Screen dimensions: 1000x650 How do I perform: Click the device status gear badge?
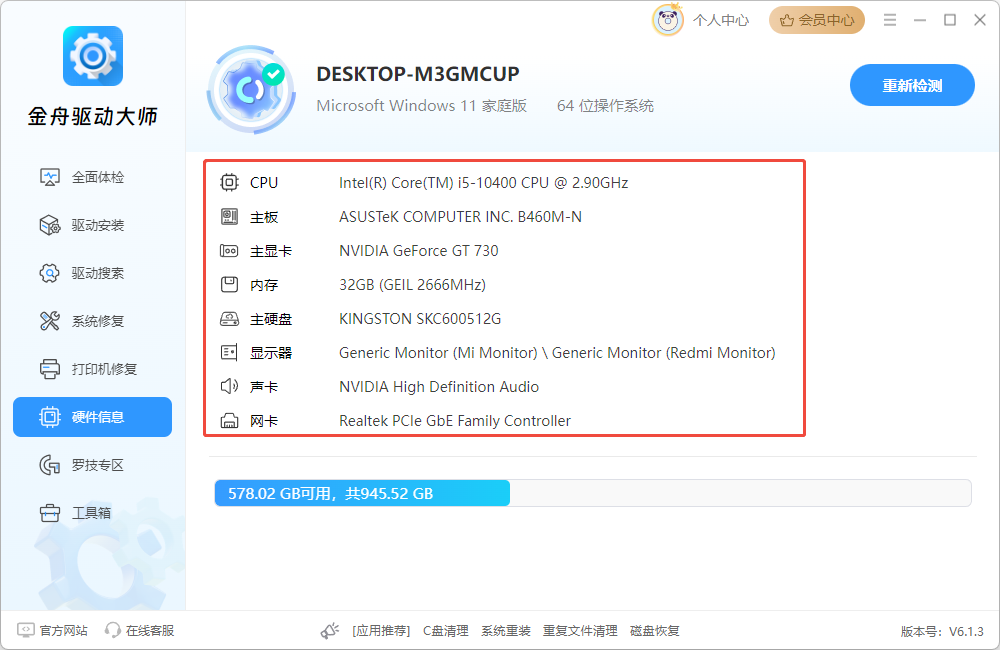(251, 89)
